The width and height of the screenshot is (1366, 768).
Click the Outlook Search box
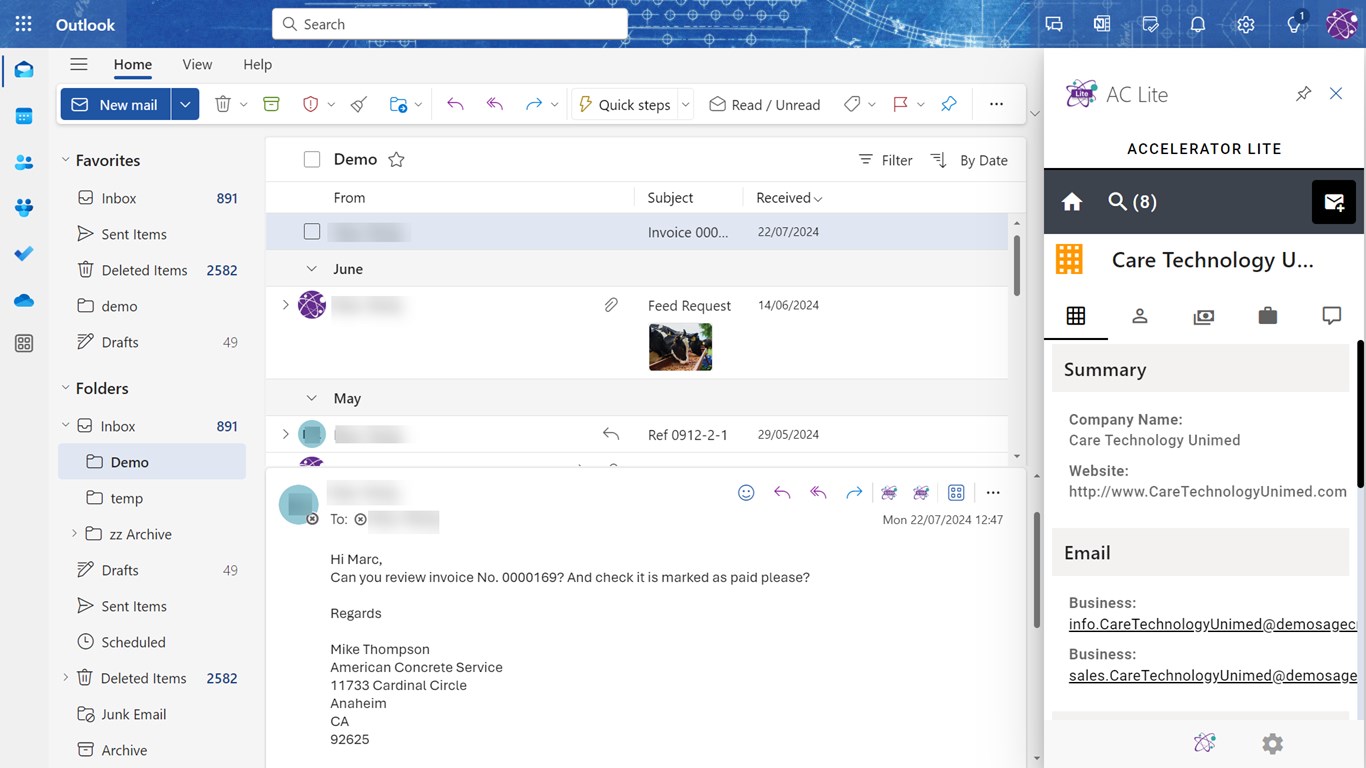pyautogui.click(x=450, y=24)
